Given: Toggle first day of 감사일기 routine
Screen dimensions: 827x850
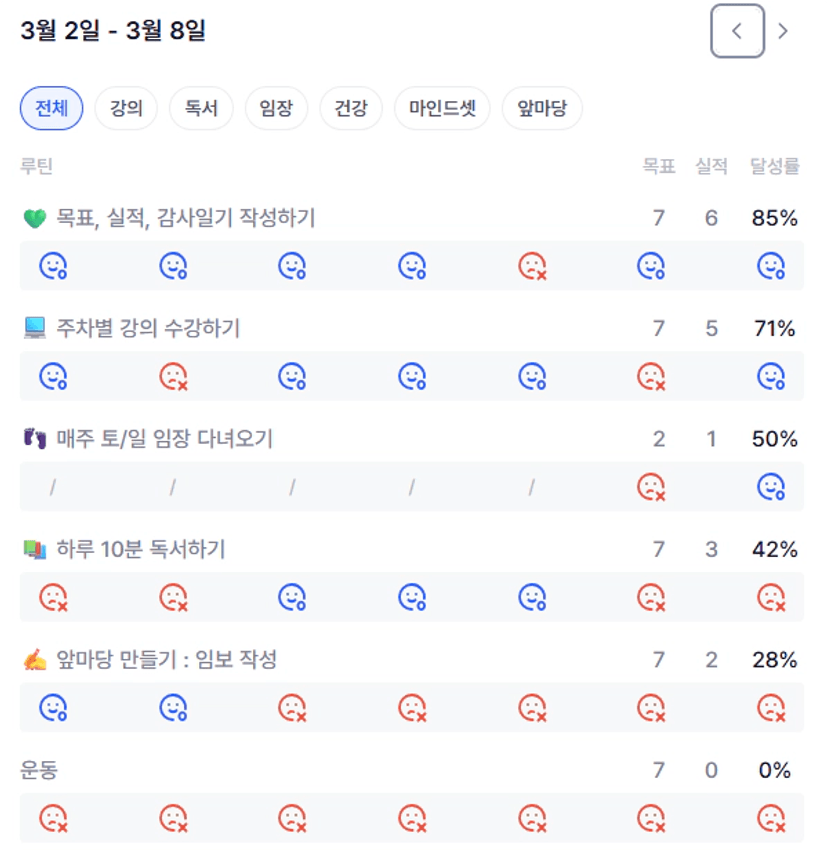Looking at the screenshot, I should tap(52, 266).
